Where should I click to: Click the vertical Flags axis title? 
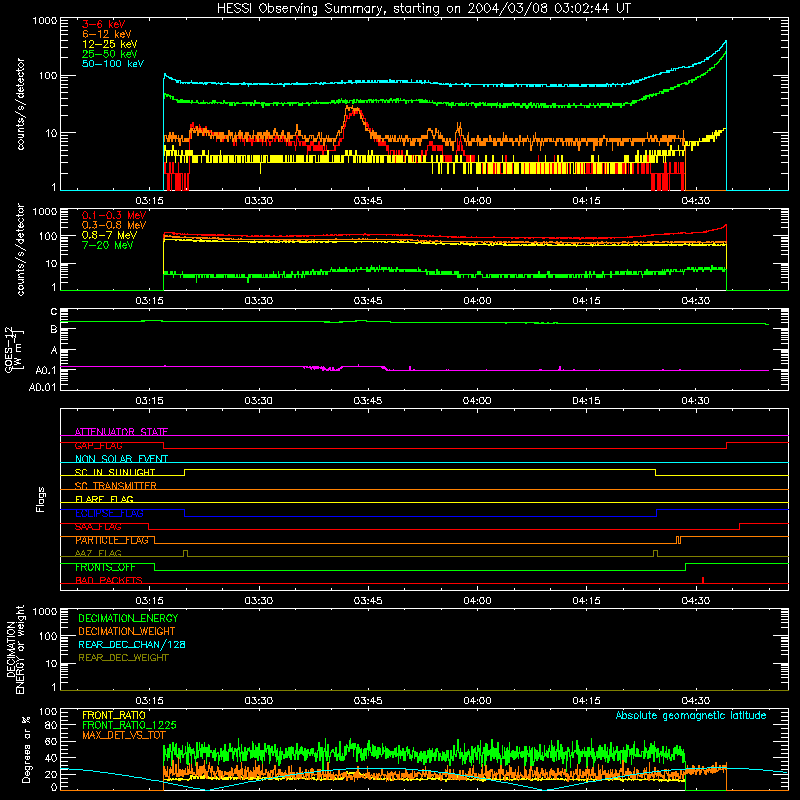(41, 499)
